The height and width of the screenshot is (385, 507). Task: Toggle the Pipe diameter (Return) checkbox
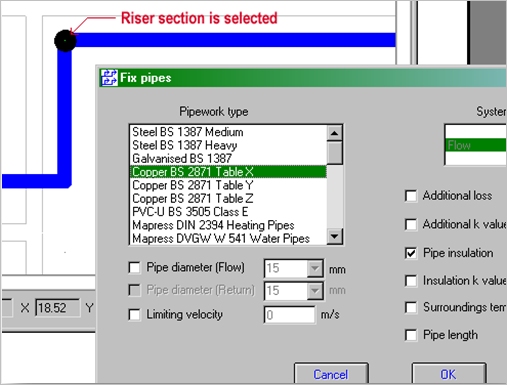click(134, 290)
